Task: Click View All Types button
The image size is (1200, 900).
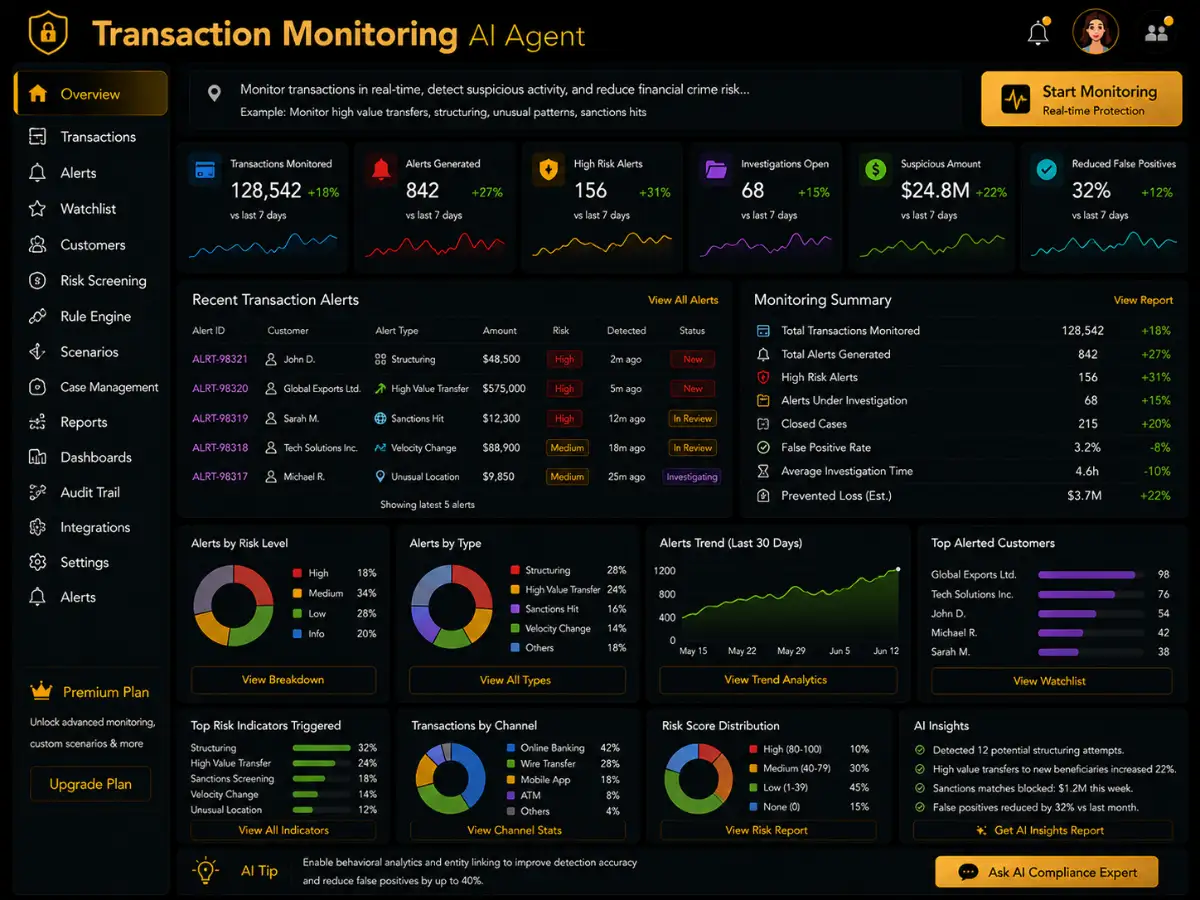Action: click(516, 680)
